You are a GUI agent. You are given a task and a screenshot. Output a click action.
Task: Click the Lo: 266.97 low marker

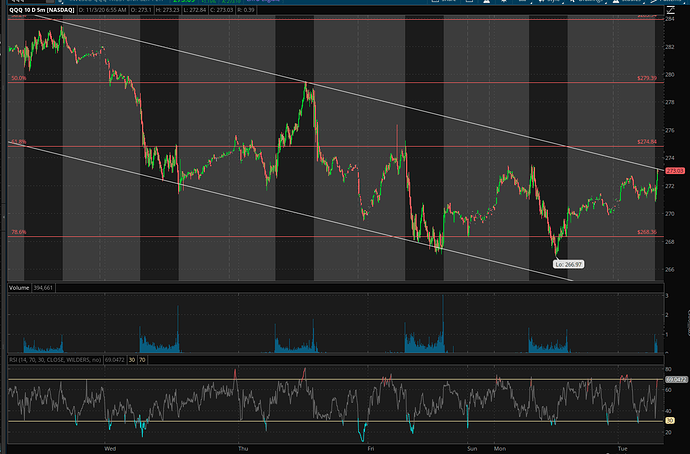[569, 264]
